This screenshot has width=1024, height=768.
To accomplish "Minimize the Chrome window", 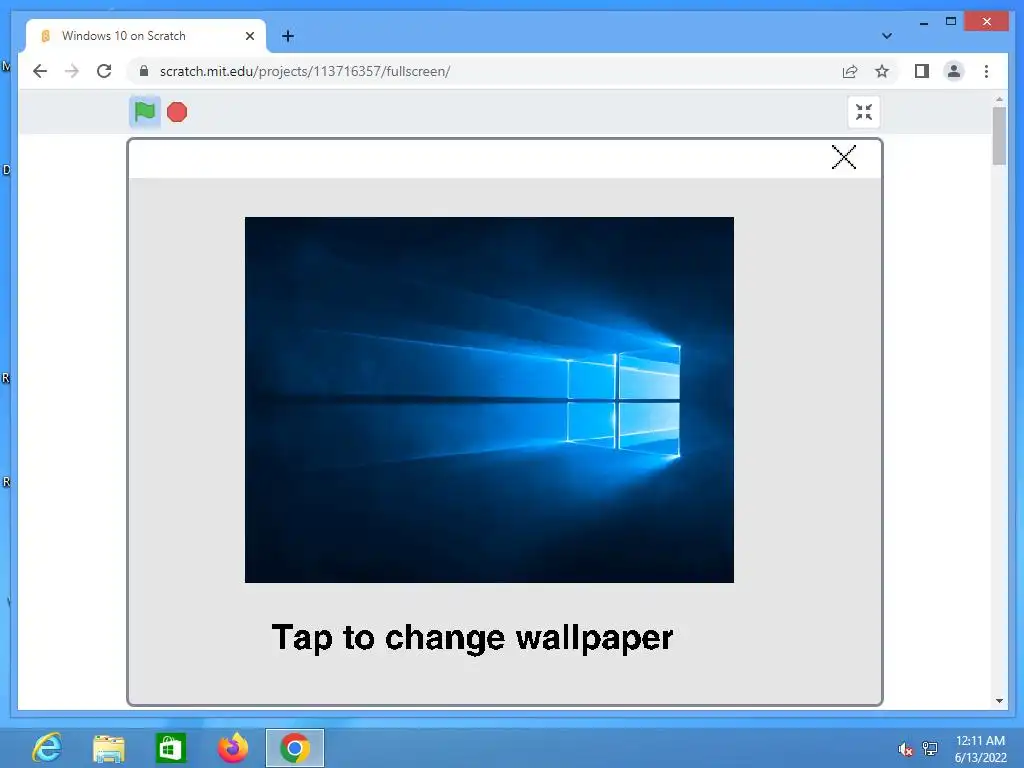I will (923, 22).
